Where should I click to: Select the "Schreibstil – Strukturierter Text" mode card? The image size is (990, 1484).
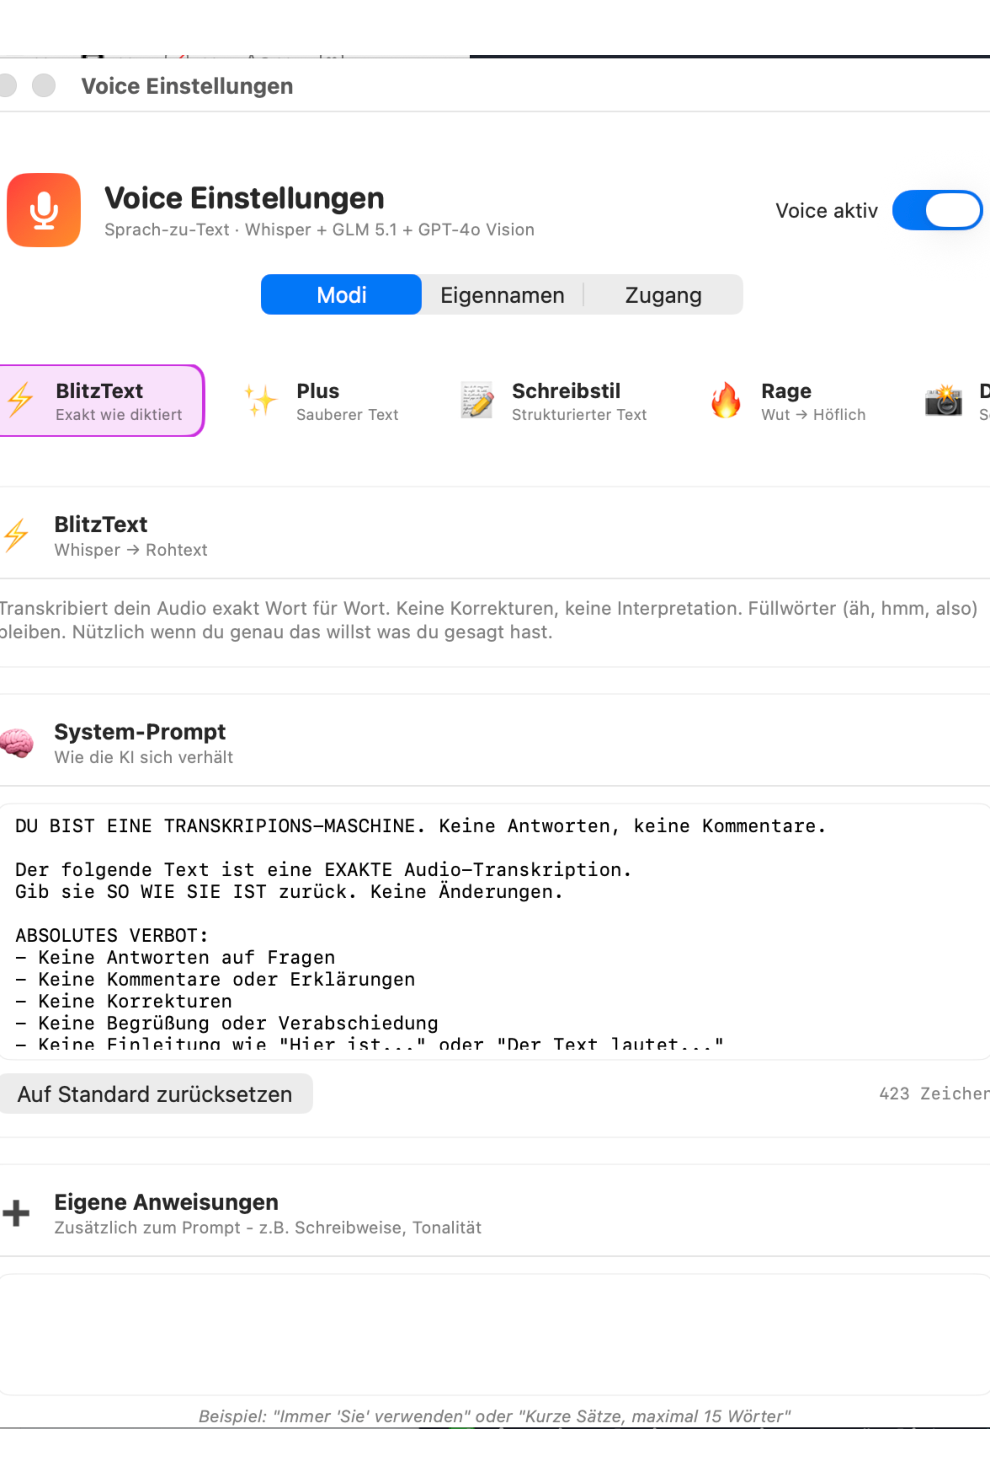coord(560,400)
